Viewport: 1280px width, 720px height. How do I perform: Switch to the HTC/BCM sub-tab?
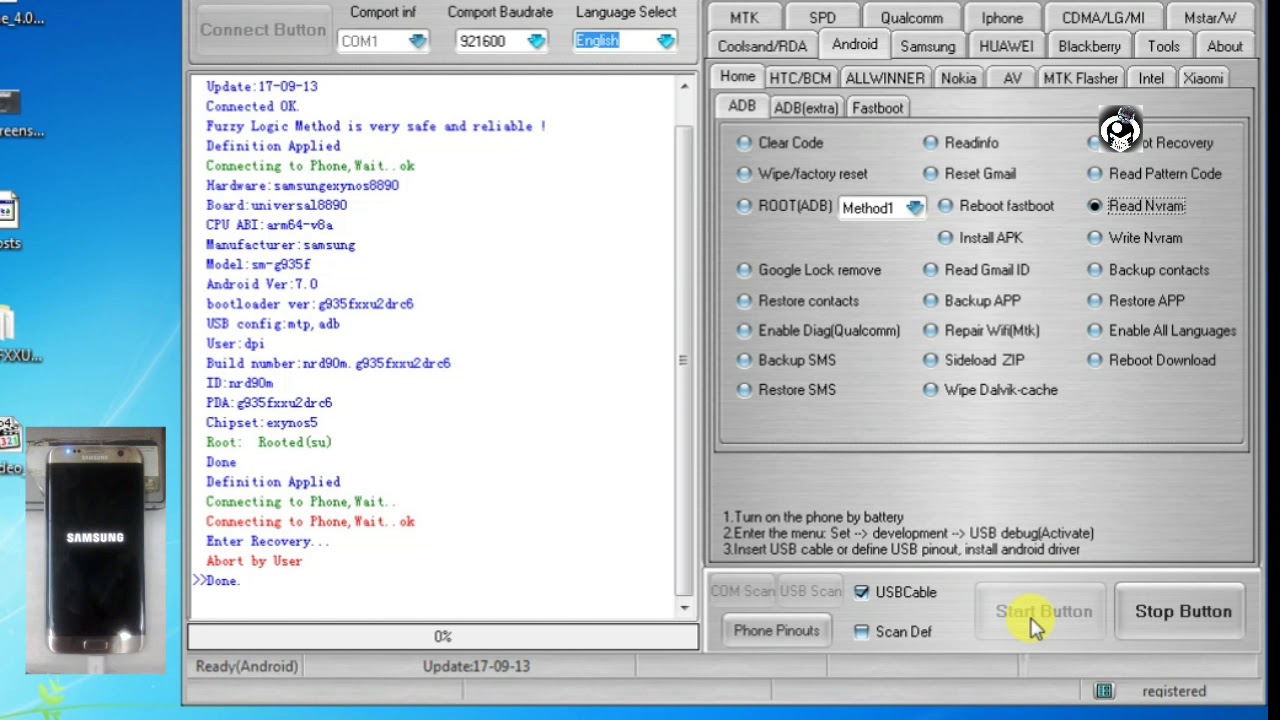pos(800,78)
